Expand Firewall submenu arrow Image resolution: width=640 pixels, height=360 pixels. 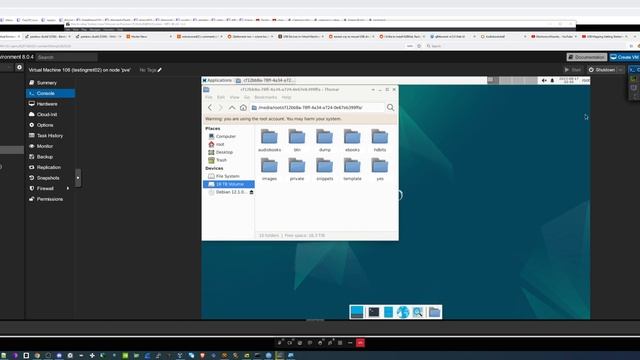tap(68, 188)
